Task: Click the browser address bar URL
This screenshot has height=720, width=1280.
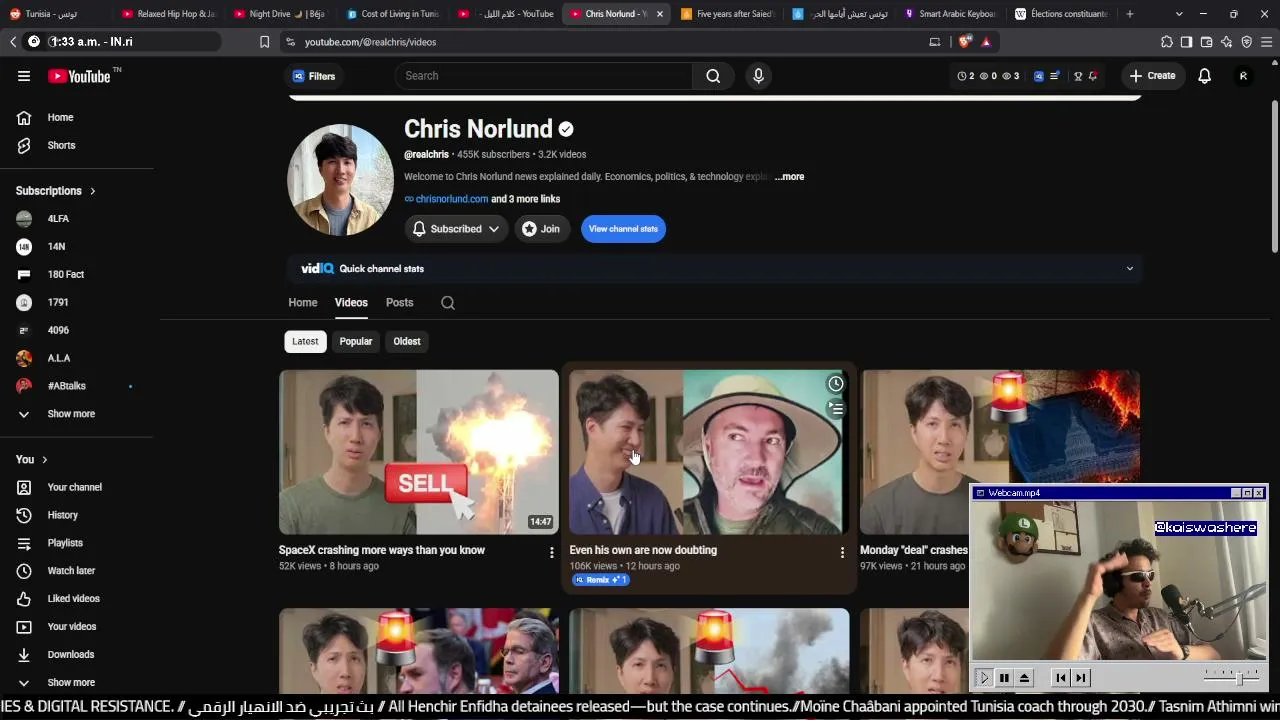Action: (370, 42)
